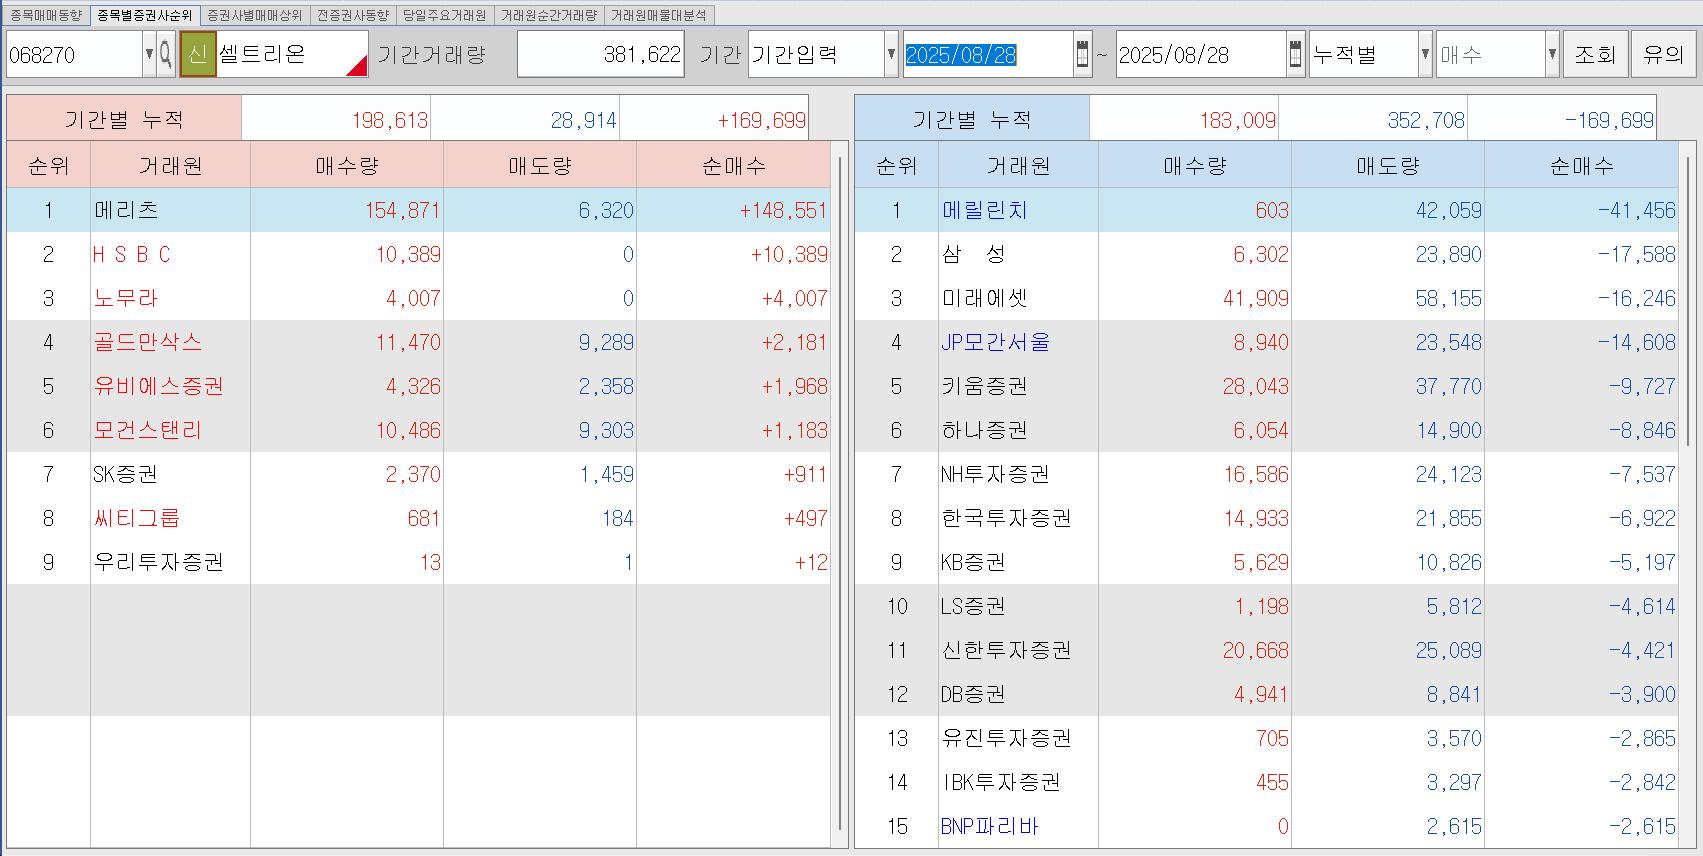Click the 골드만삭스 row

point(418,342)
